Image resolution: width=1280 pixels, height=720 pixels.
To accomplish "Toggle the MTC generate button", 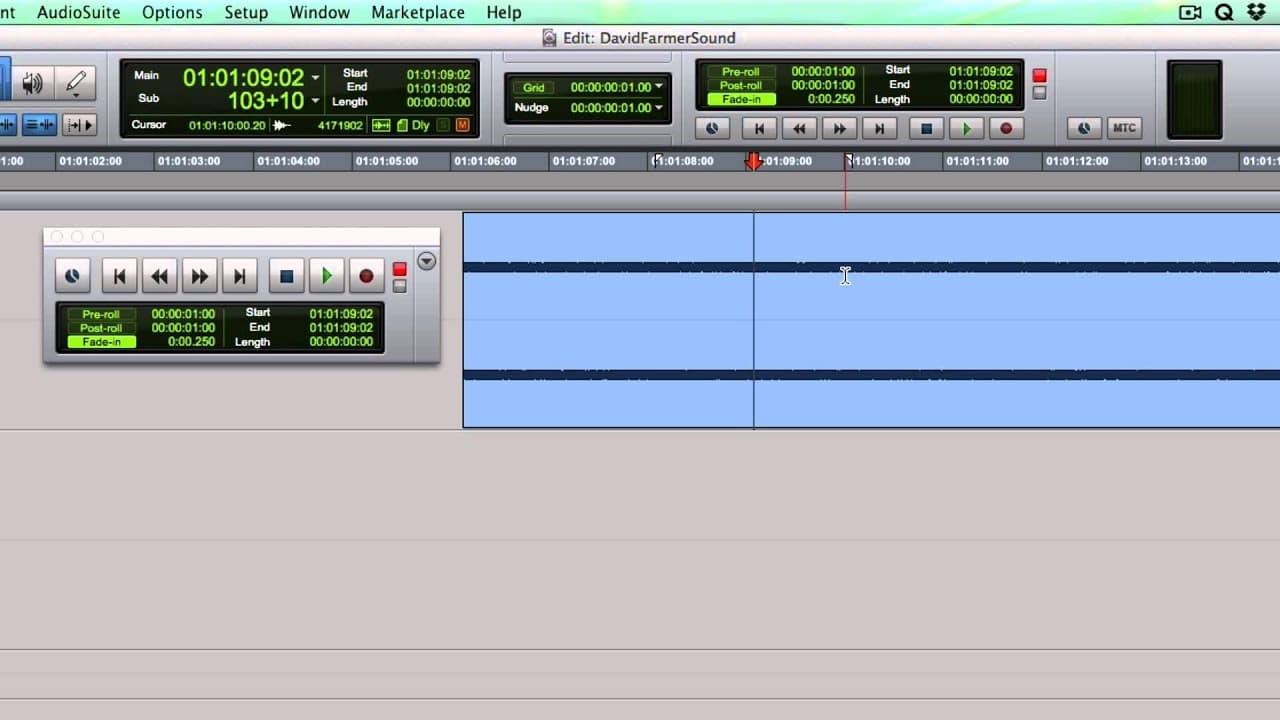I will point(1124,128).
